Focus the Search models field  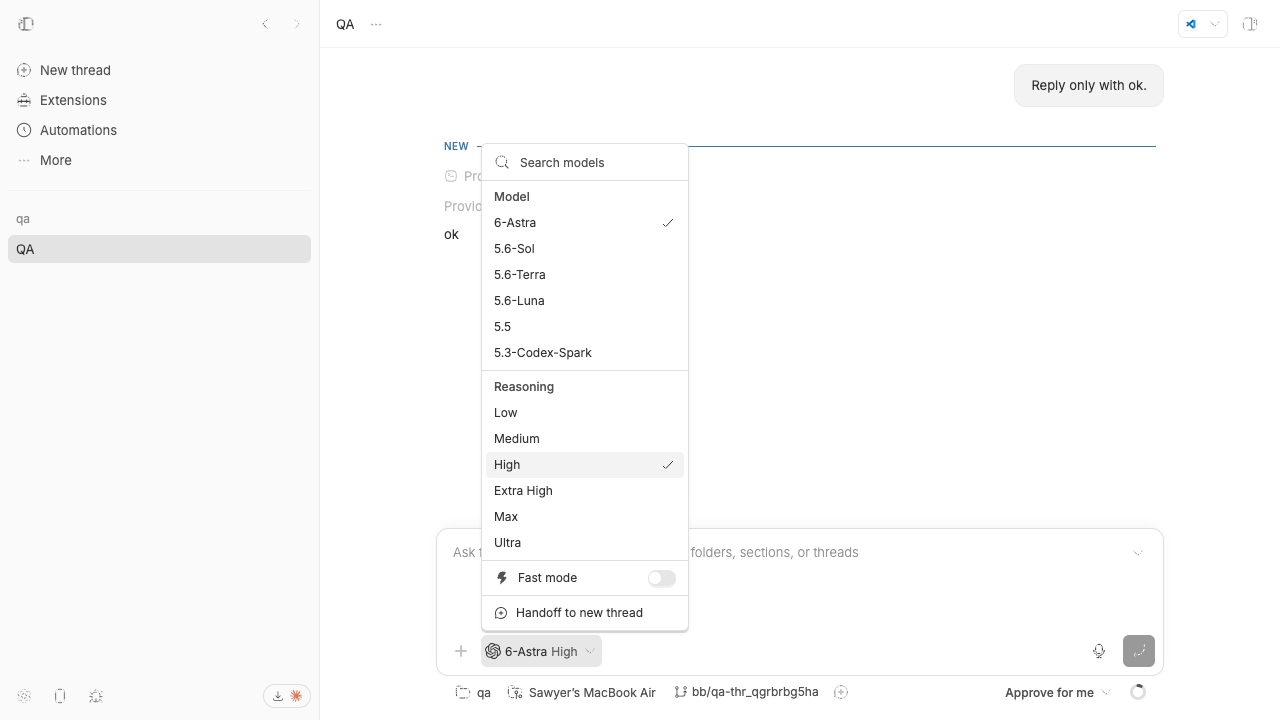click(x=585, y=163)
